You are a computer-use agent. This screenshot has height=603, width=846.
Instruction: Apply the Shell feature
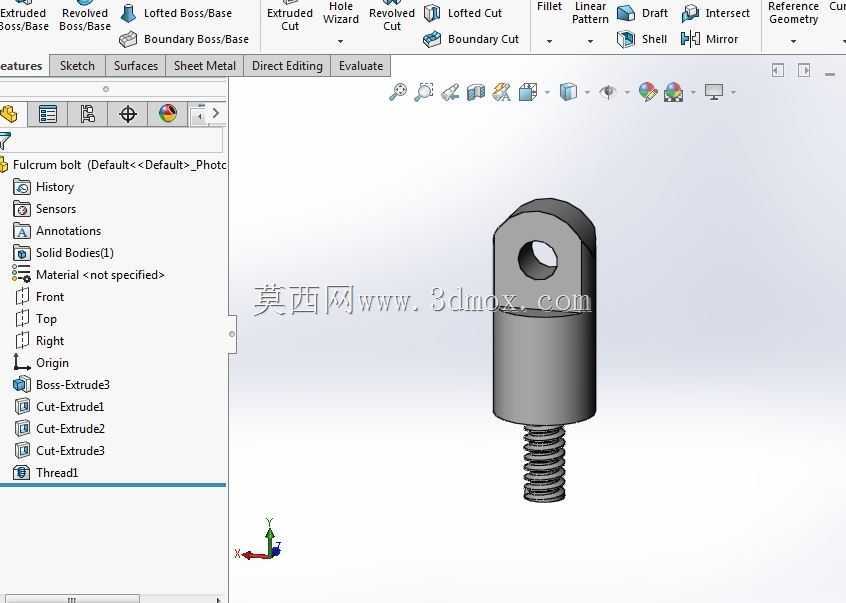pos(642,39)
